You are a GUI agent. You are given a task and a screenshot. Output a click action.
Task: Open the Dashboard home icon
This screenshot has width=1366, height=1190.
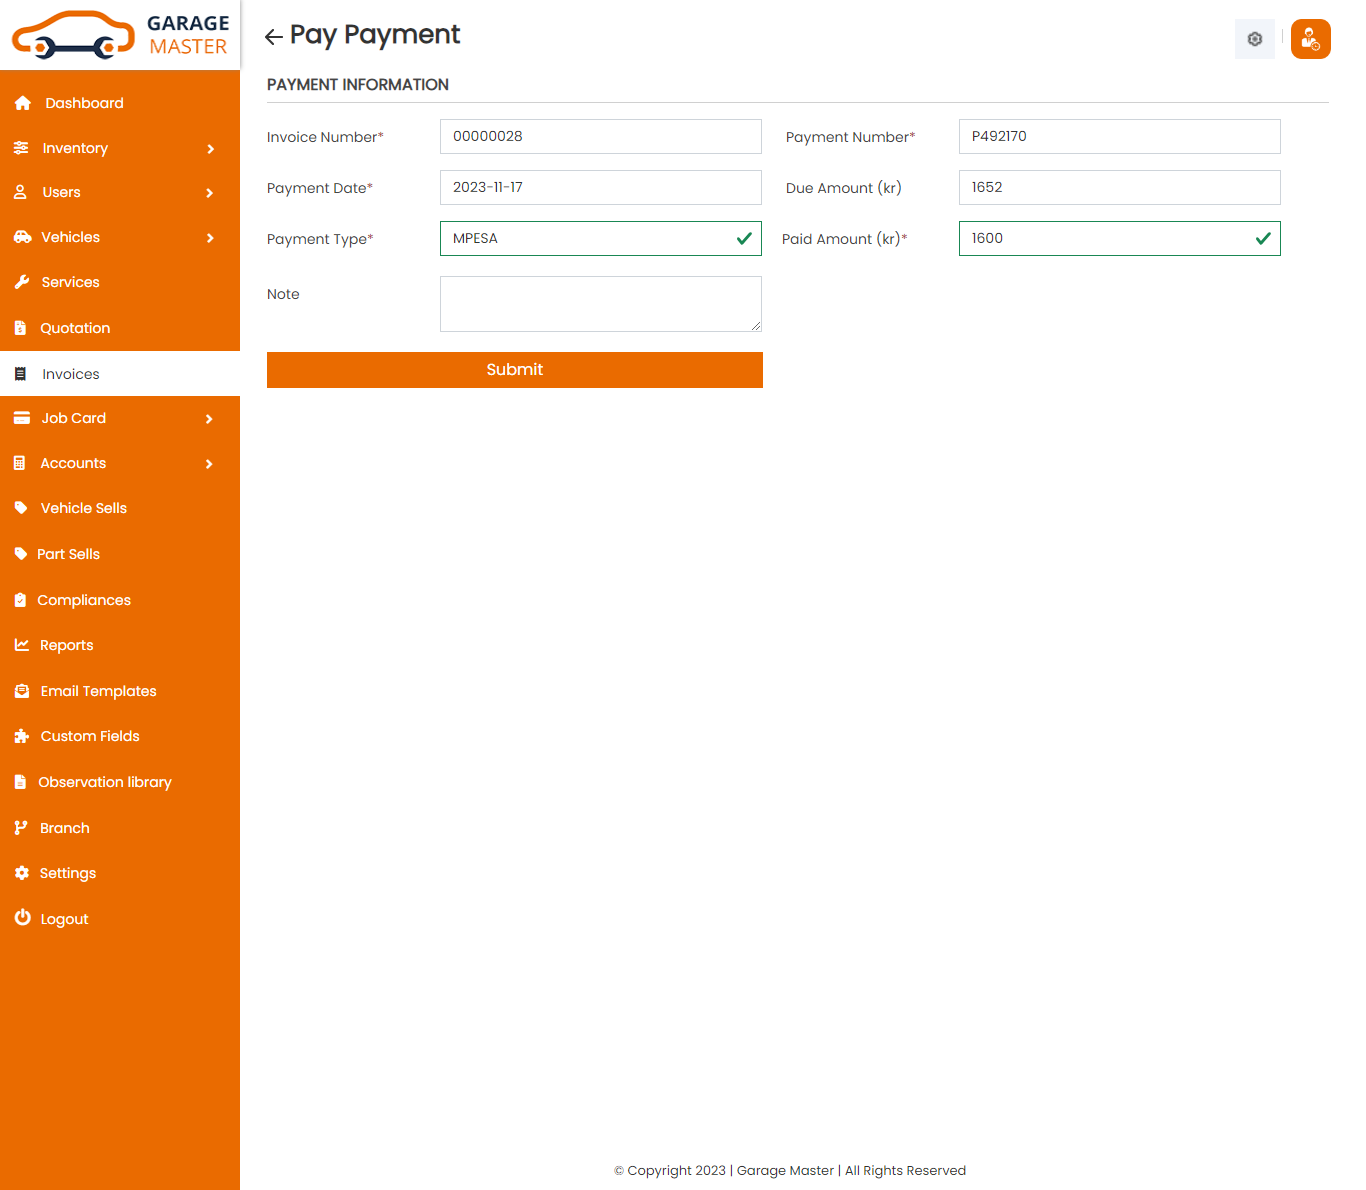(x=22, y=103)
